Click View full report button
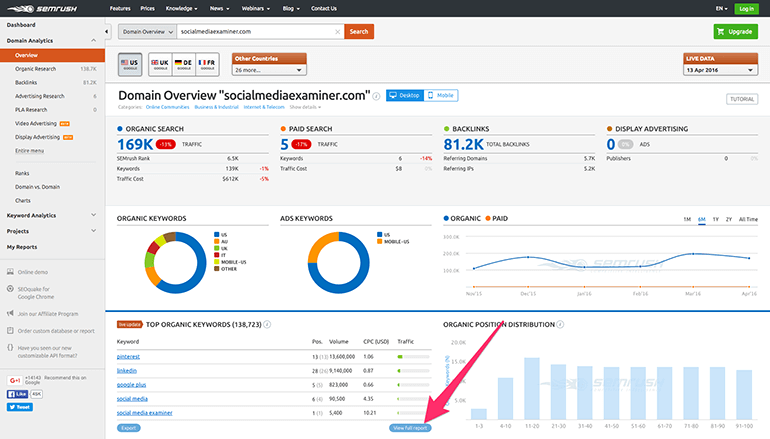770x439 pixels. tap(410, 428)
